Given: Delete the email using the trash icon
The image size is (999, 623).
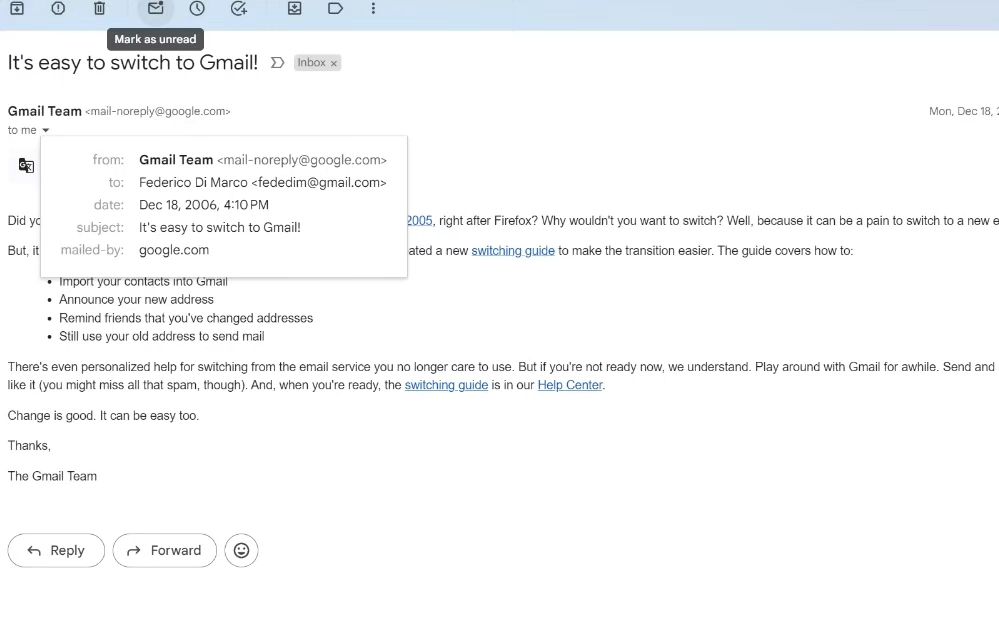Looking at the screenshot, I should point(99,8).
